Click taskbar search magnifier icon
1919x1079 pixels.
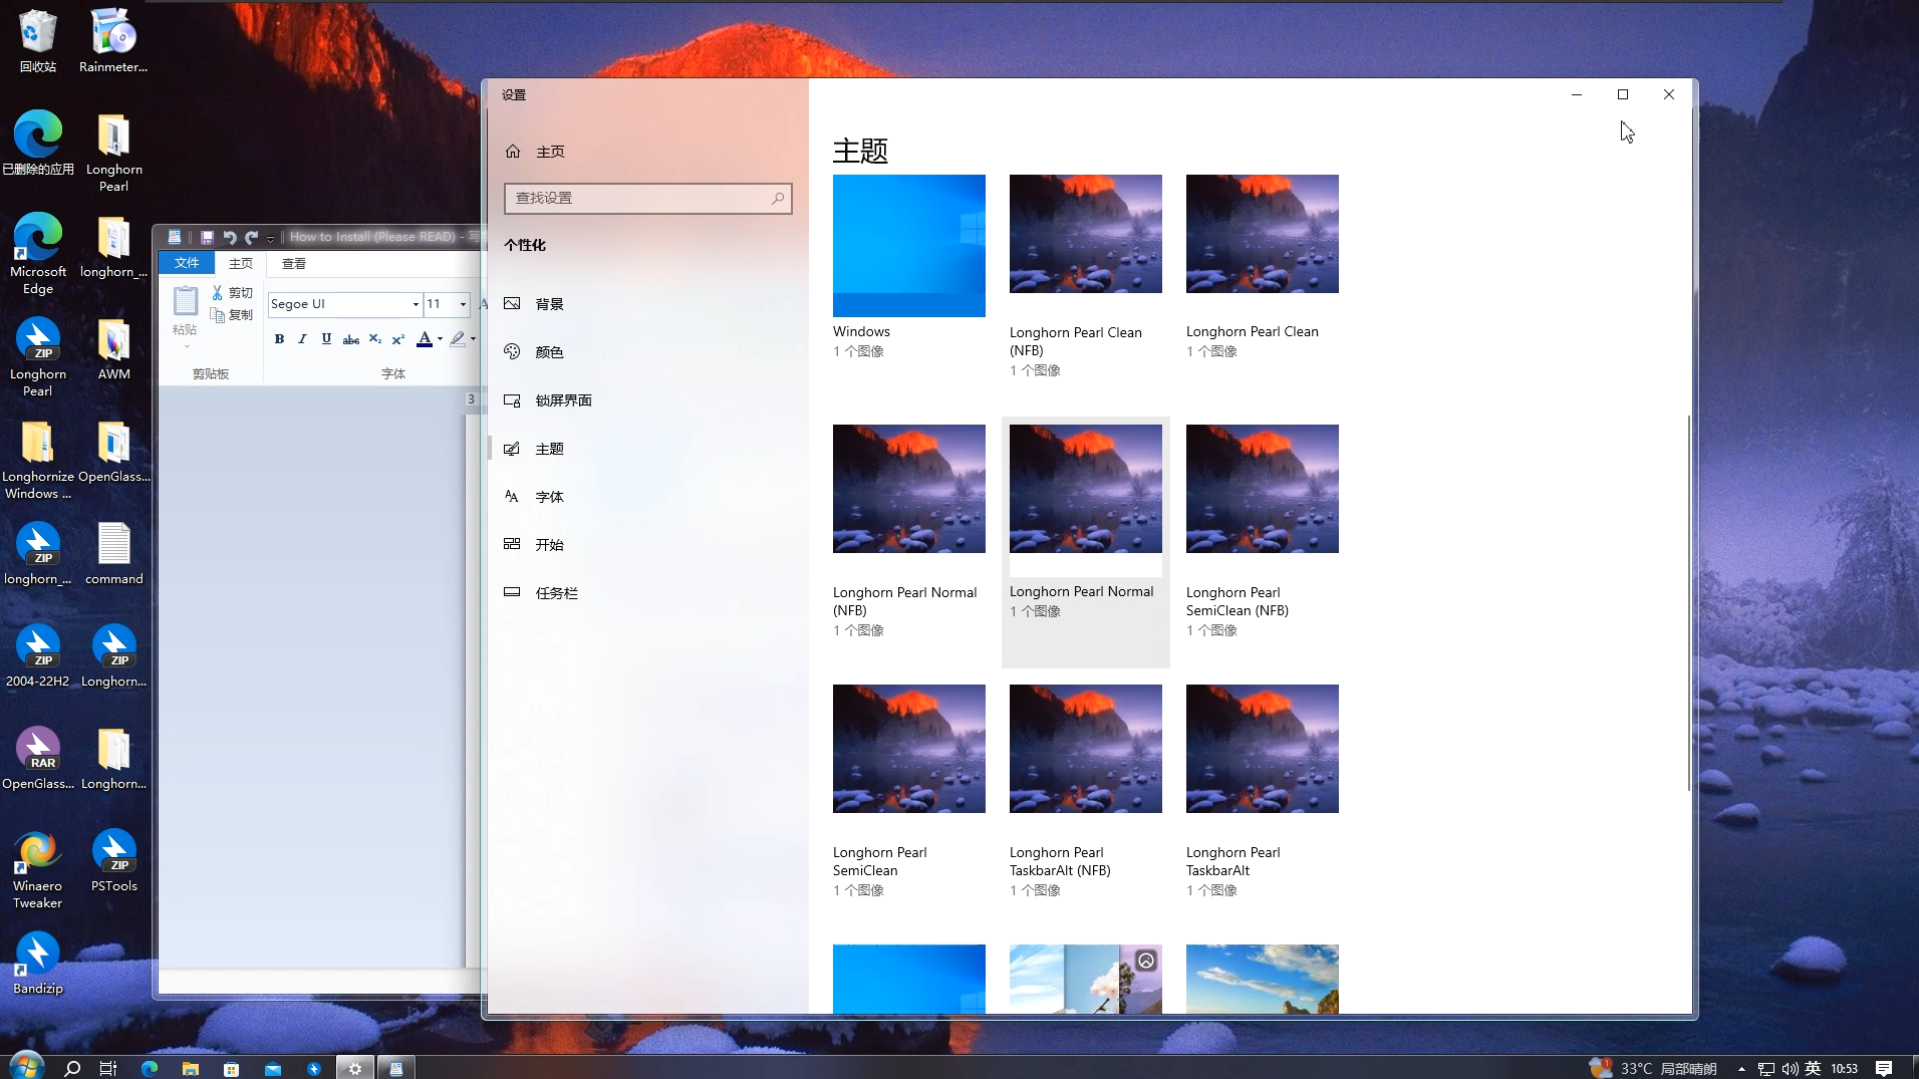pos(72,1068)
